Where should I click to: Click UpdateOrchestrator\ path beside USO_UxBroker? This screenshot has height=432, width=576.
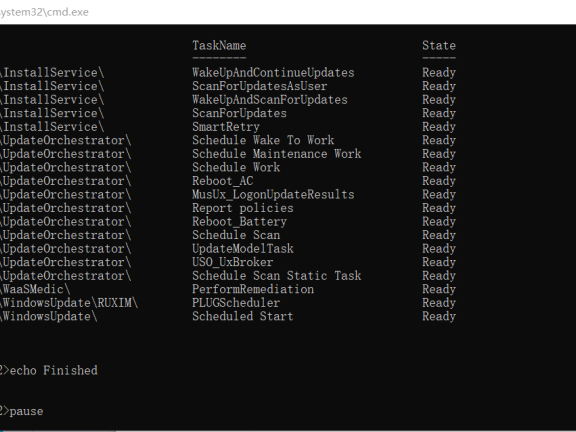coord(65,262)
